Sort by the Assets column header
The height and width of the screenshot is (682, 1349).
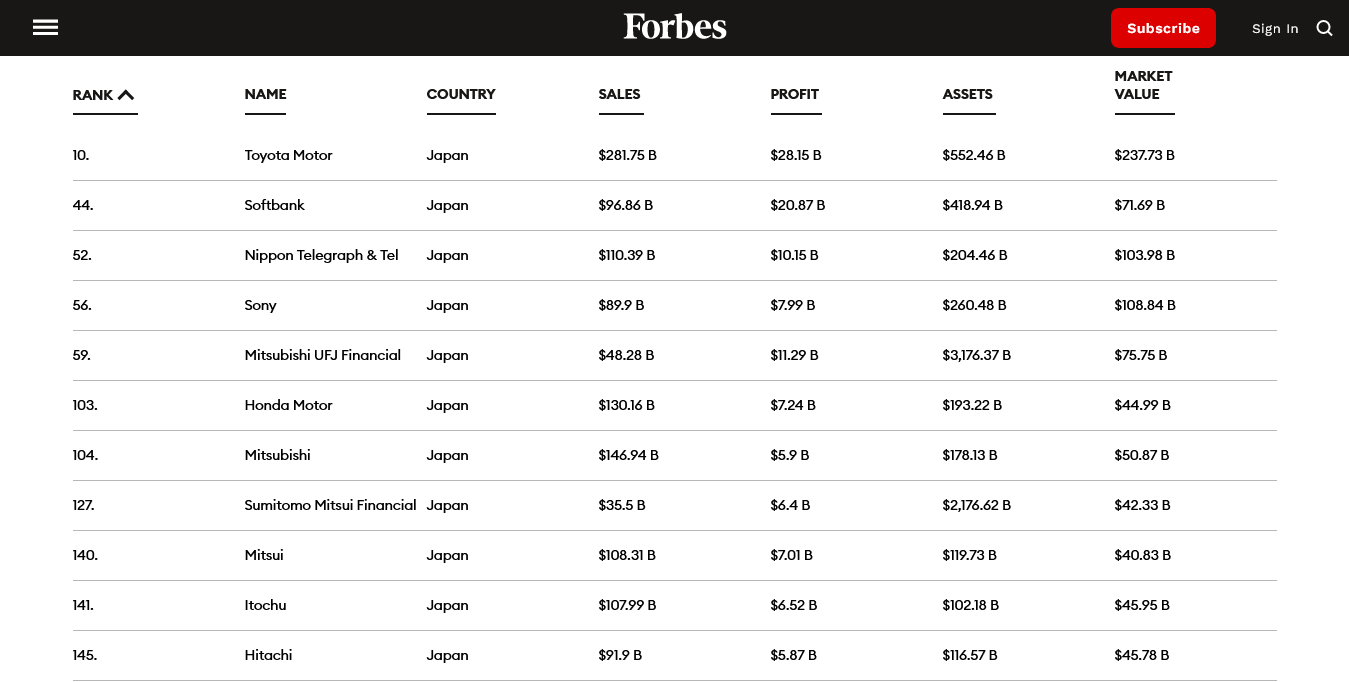click(967, 94)
